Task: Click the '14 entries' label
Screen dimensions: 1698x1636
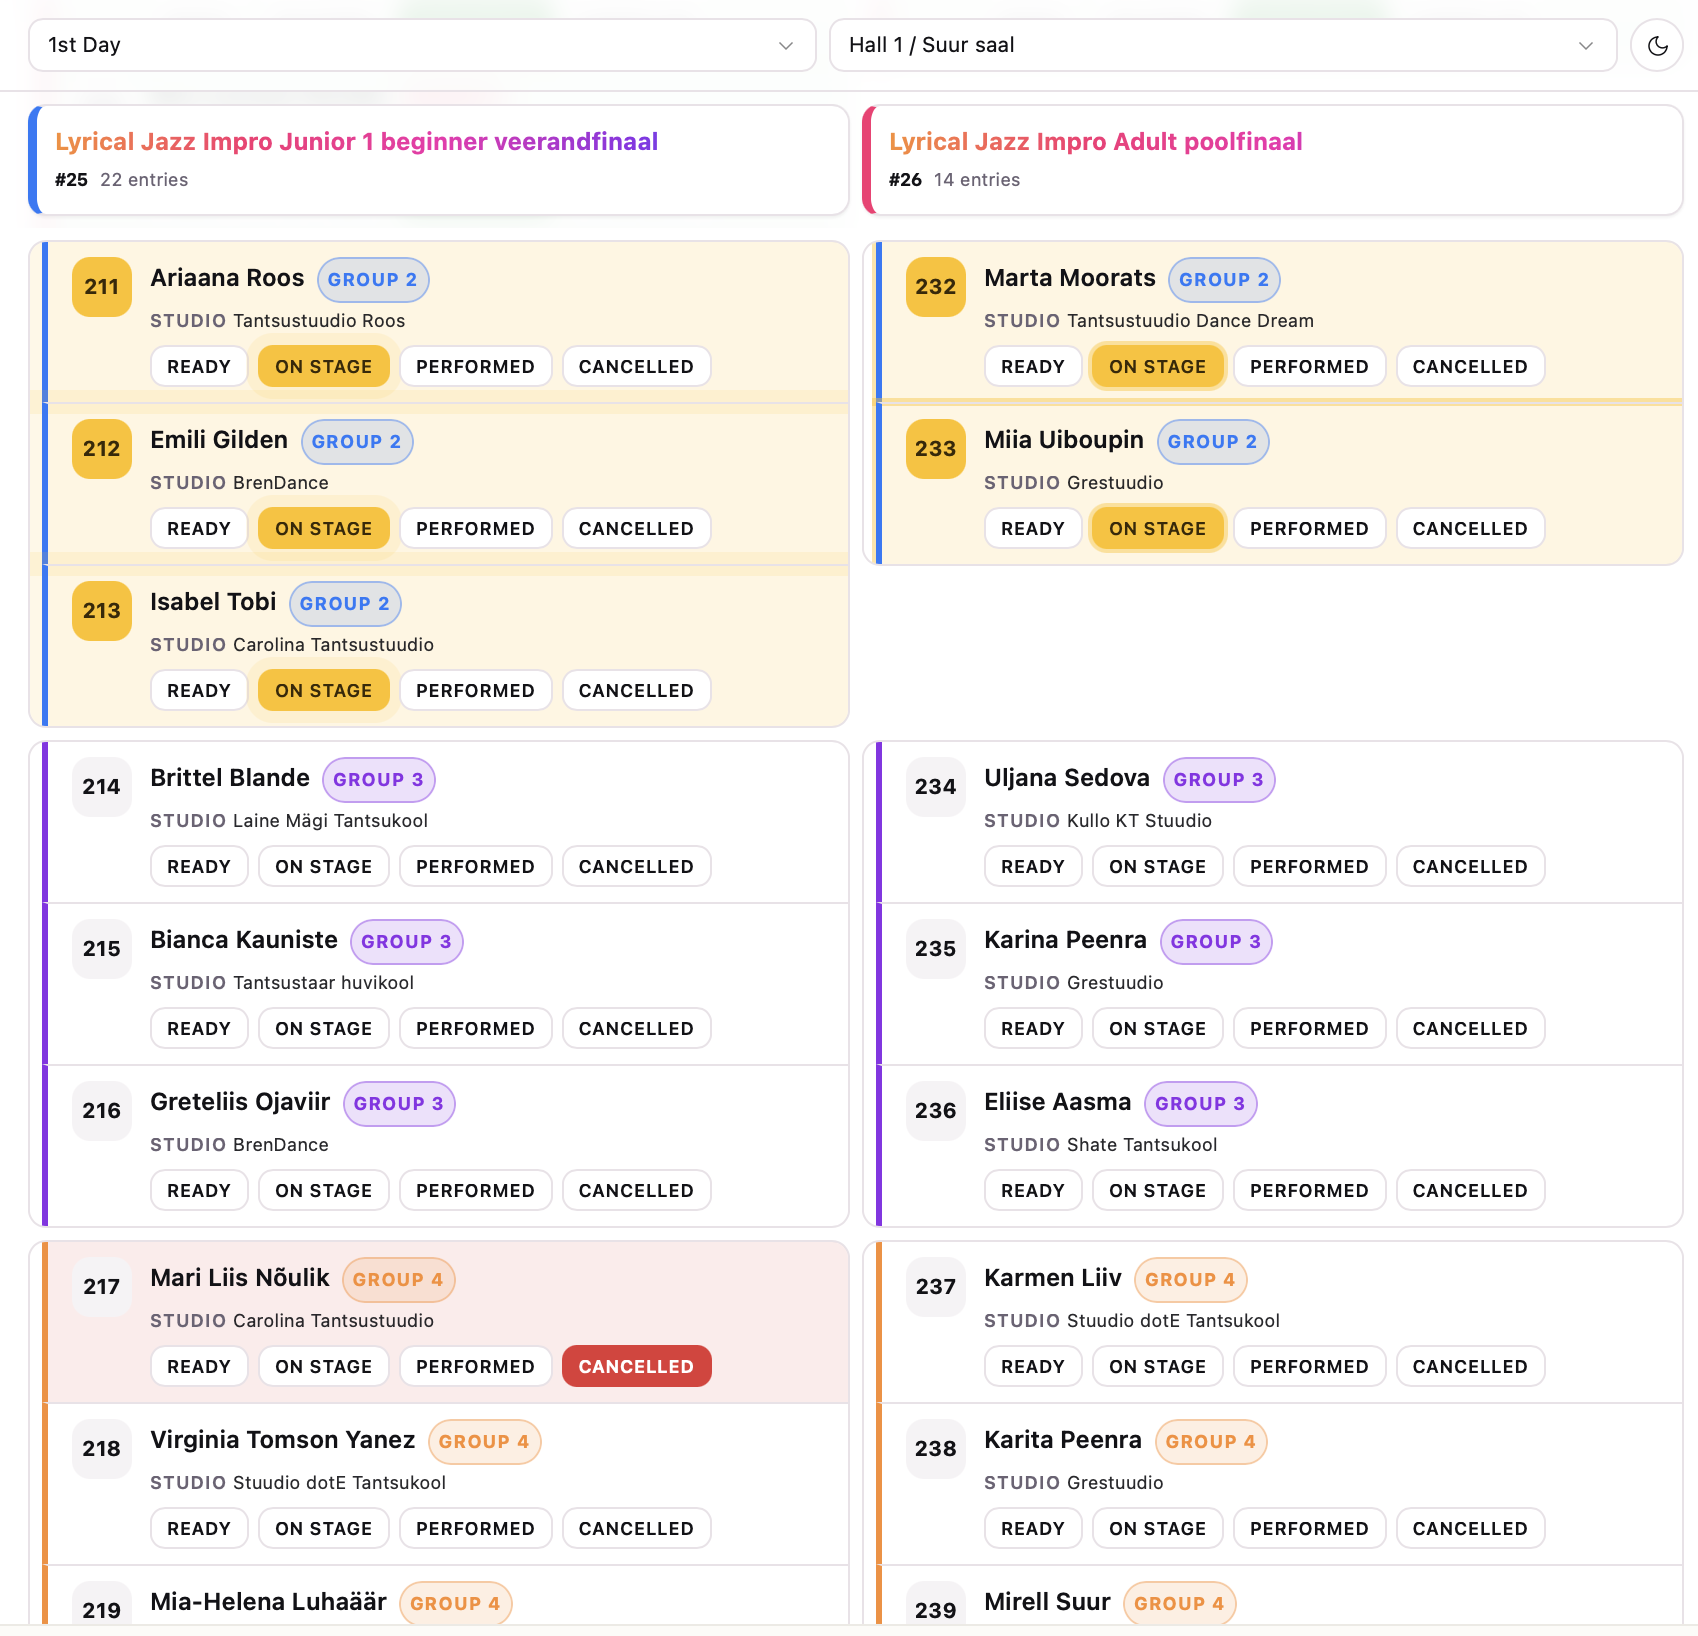Action: 977,180
